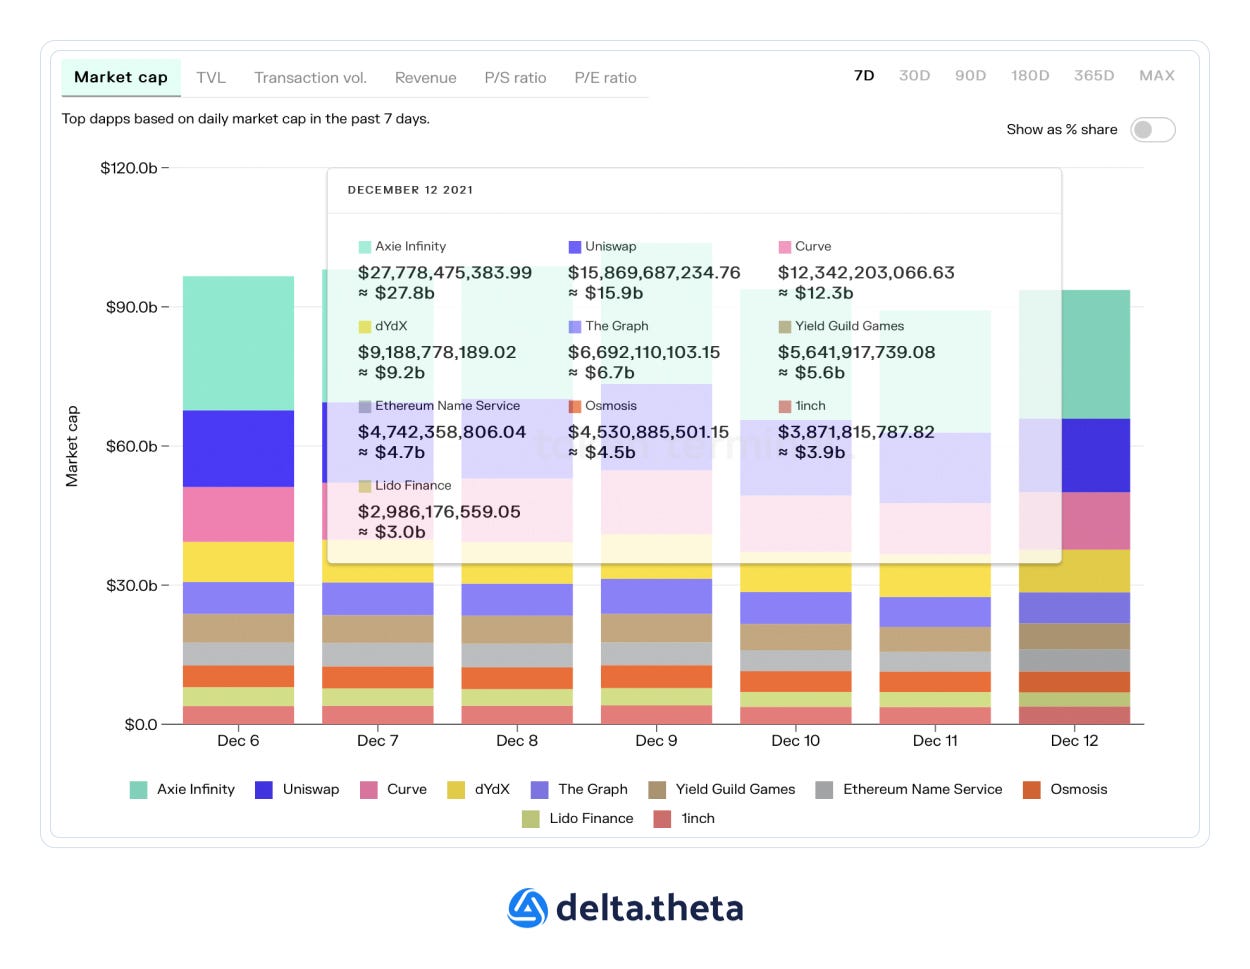
Task: Click the Yield Guild Games legend label
Action: coord(735,789)
